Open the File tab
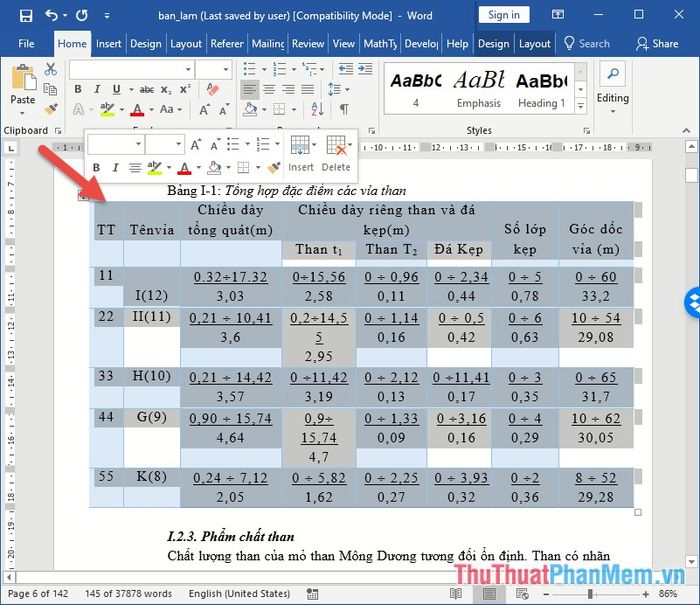This screenshot has width=700, height=605. pos(26,44)
